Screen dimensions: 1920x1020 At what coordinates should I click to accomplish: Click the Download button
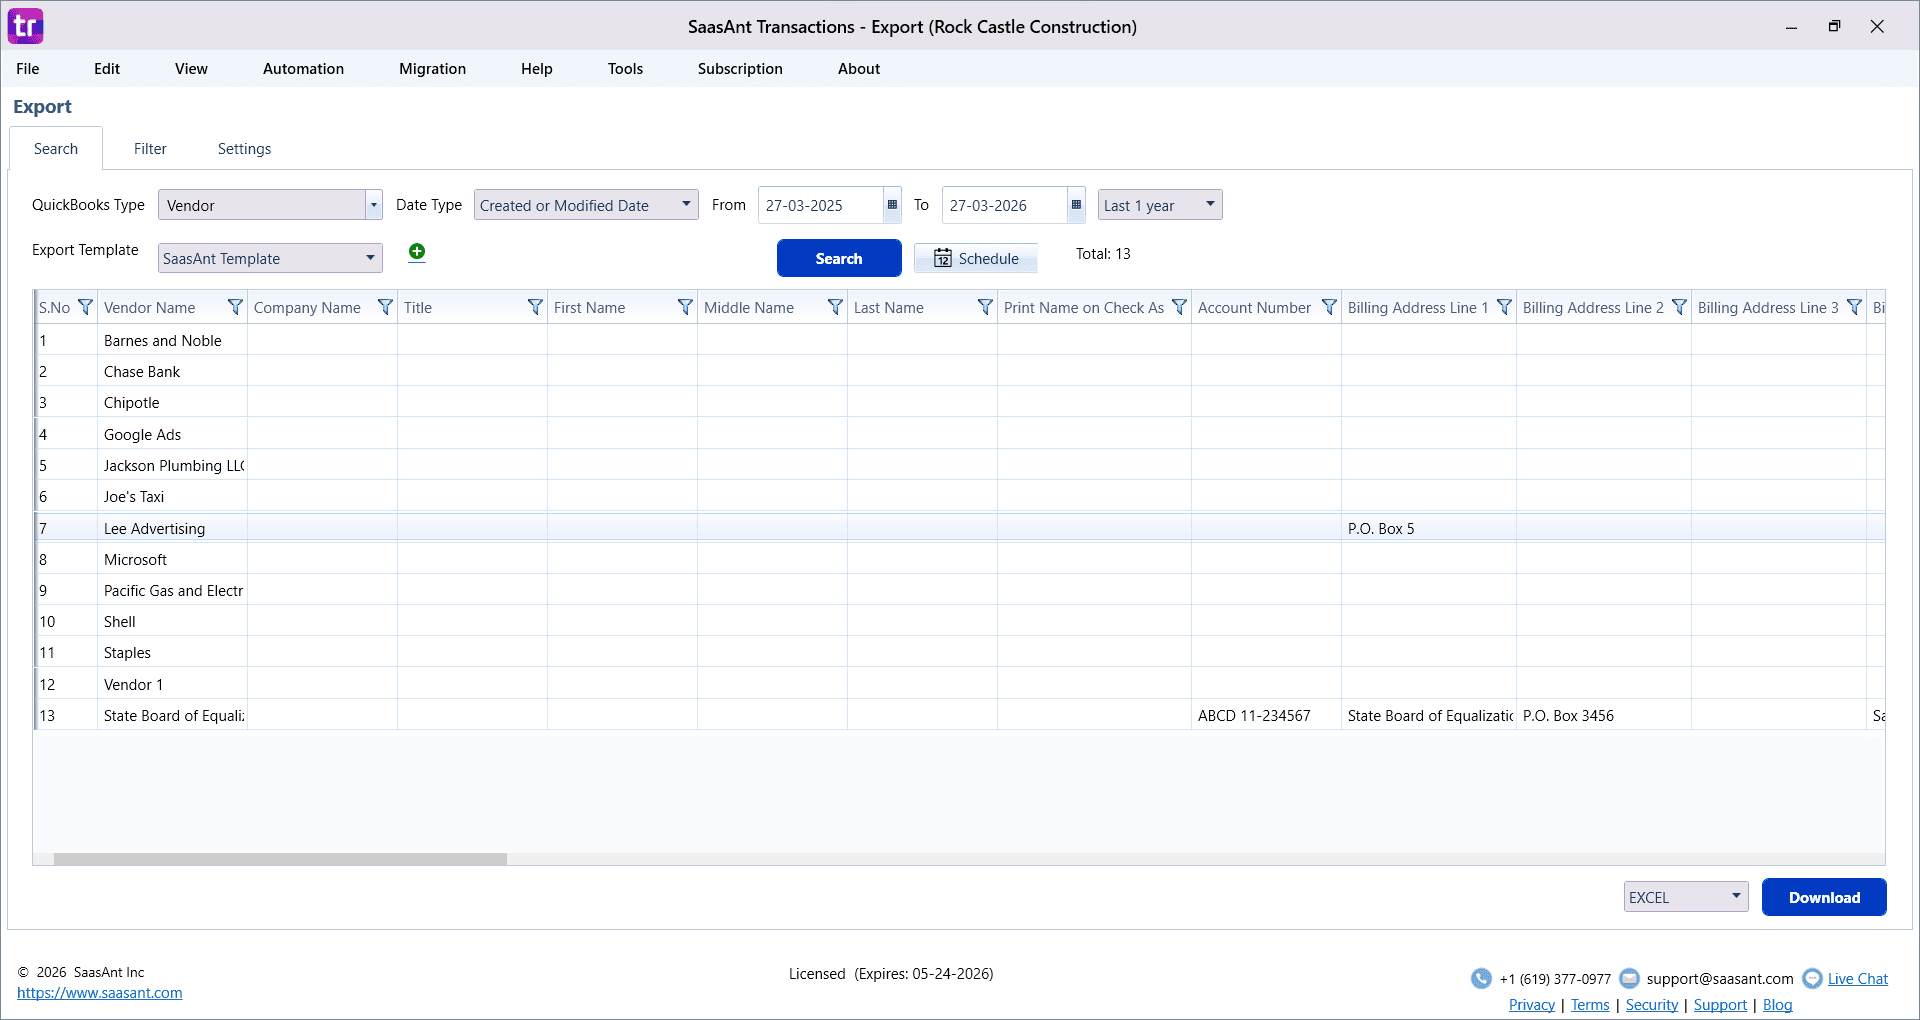(x=1824, y=897)
